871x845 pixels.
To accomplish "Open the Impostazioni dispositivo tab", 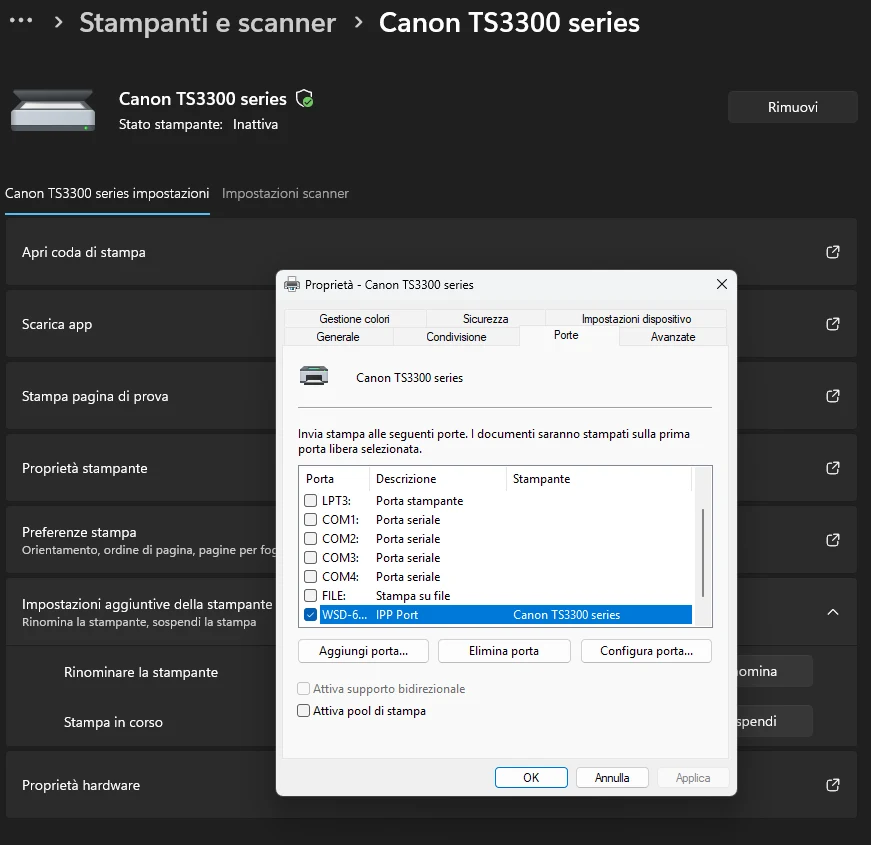I will 636,318.
